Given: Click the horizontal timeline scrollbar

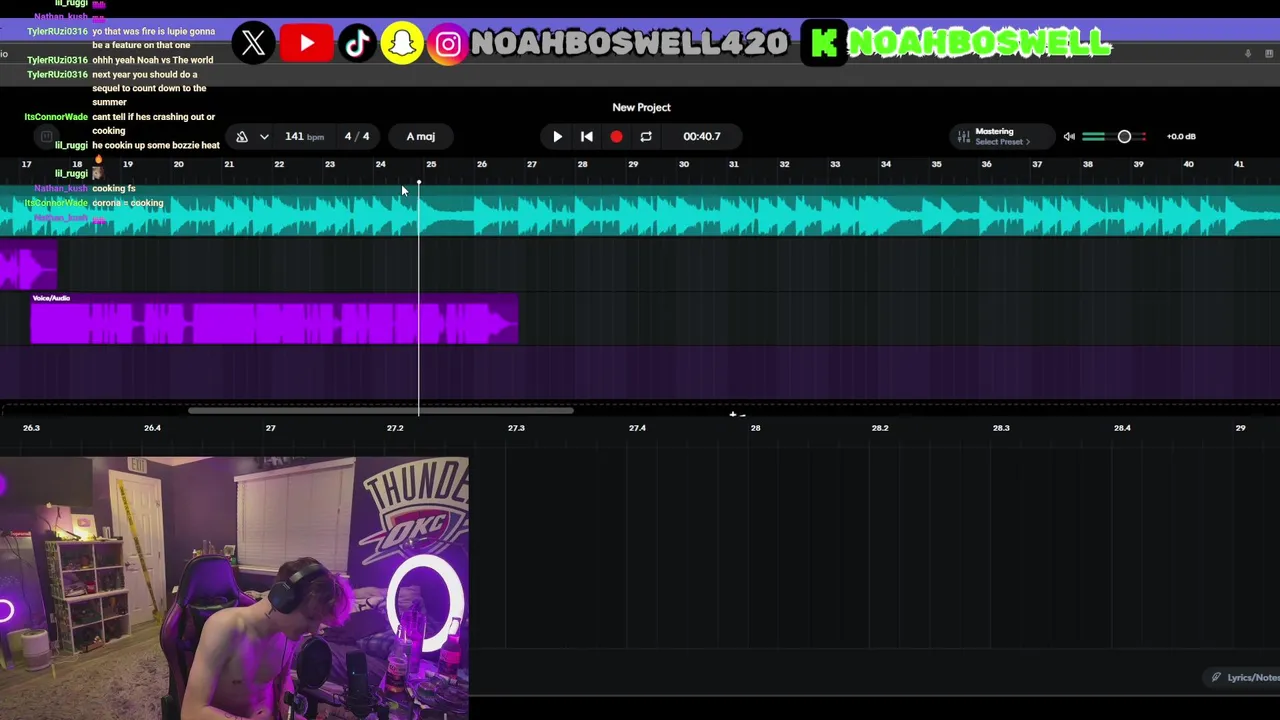Looking at the screenshot, I should pos(380,411).
